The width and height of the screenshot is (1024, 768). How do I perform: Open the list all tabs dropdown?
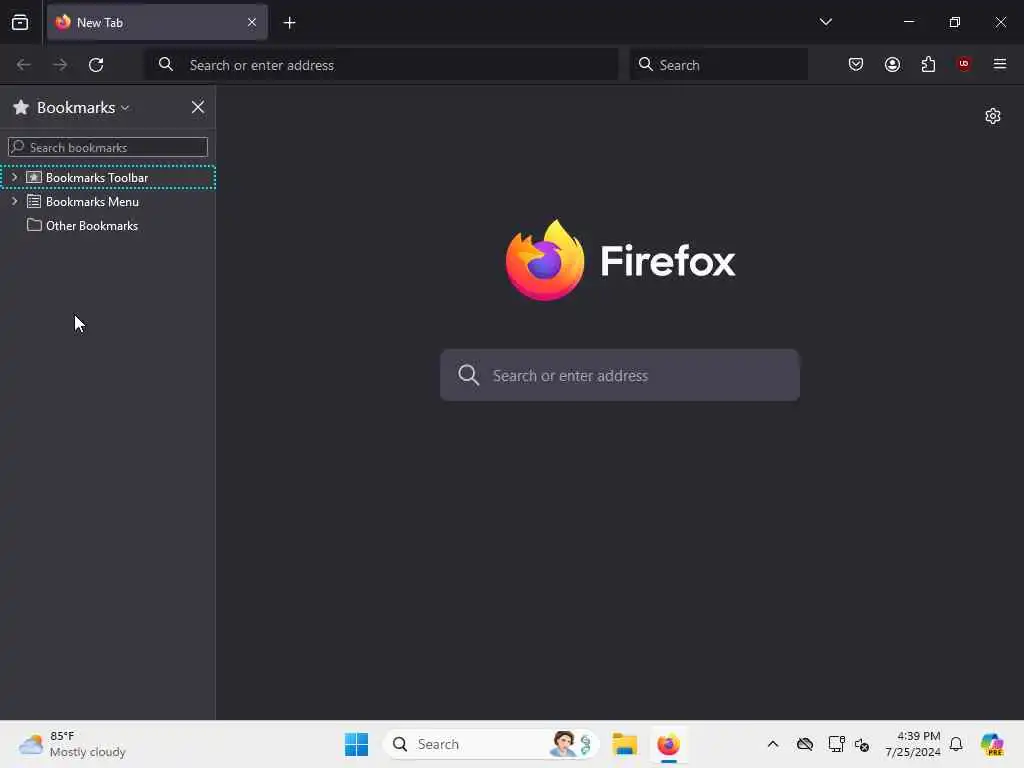click(x=825, y=22)
